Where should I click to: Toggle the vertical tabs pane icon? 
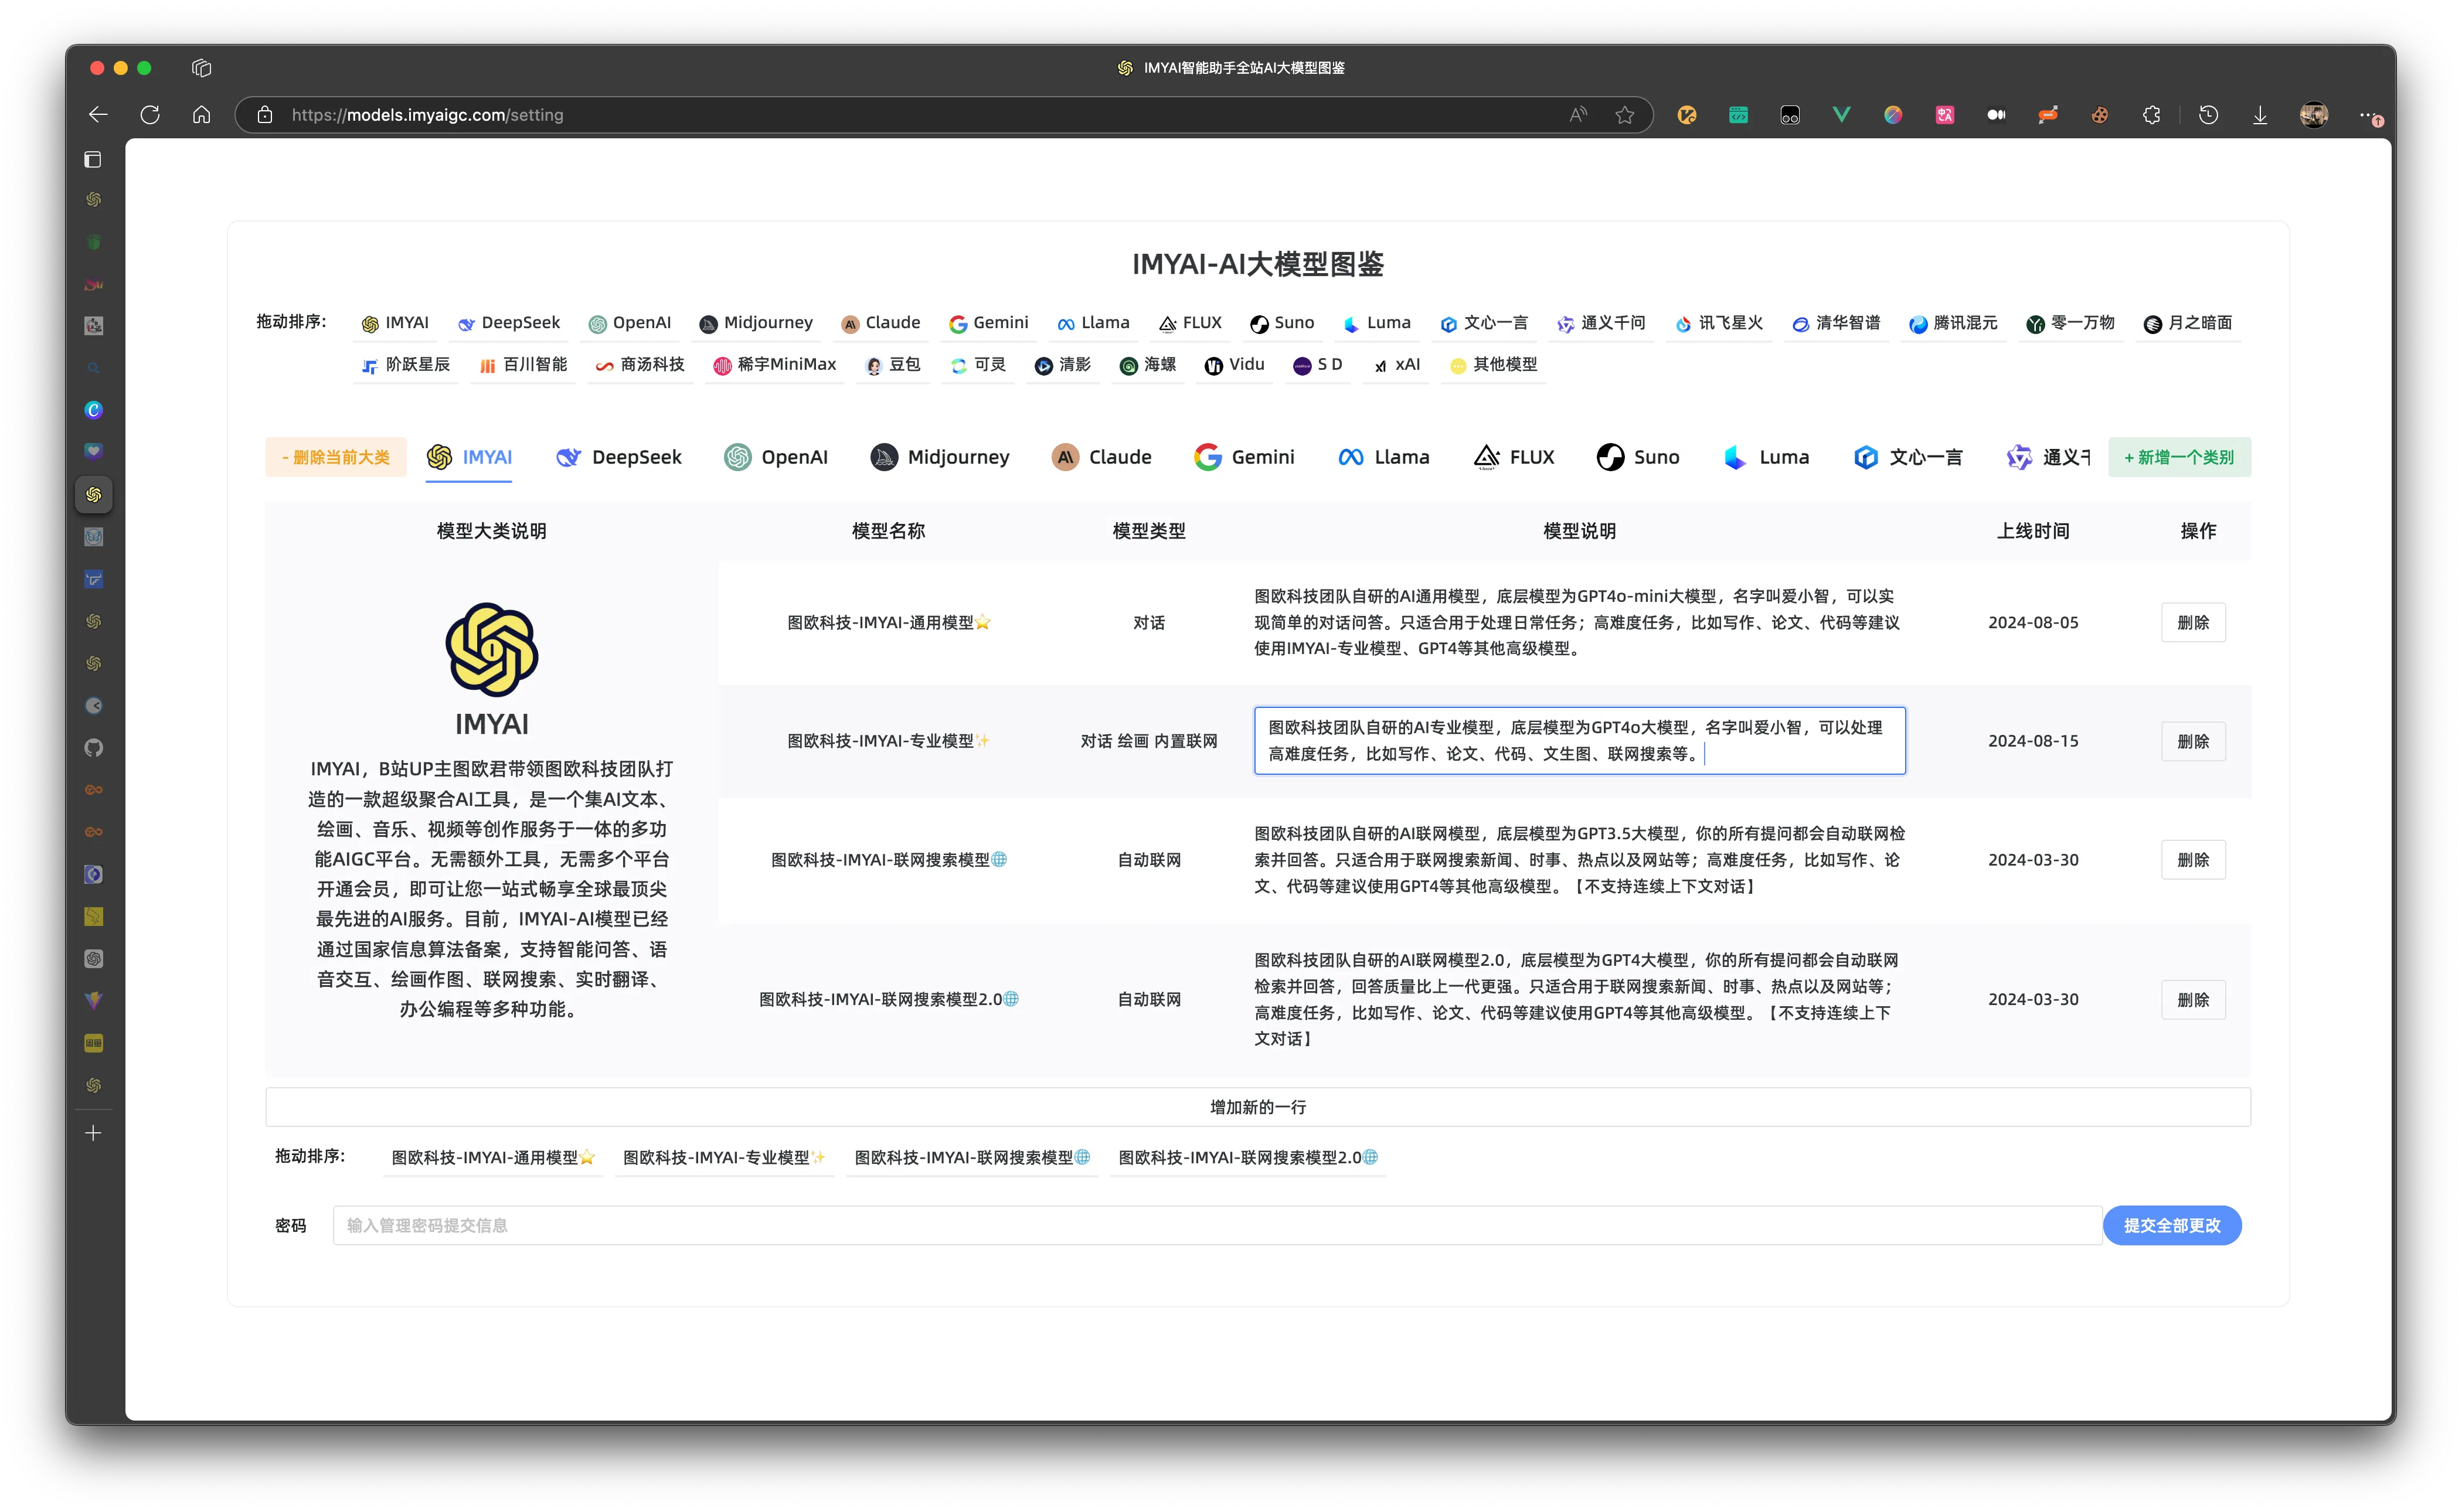tap(93, 159)
